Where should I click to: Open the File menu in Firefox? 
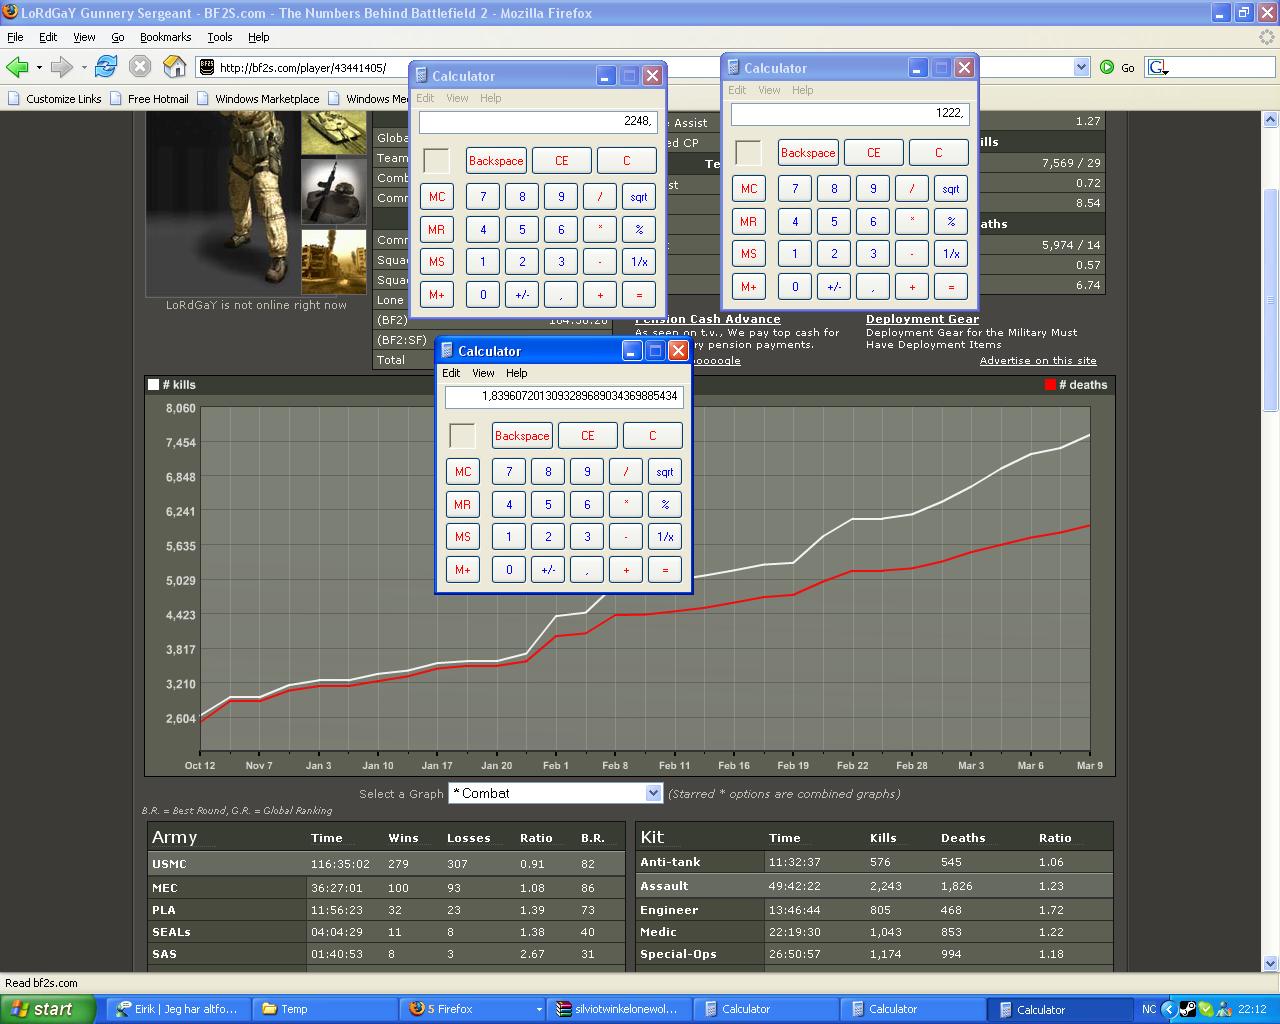coord(15,37)
